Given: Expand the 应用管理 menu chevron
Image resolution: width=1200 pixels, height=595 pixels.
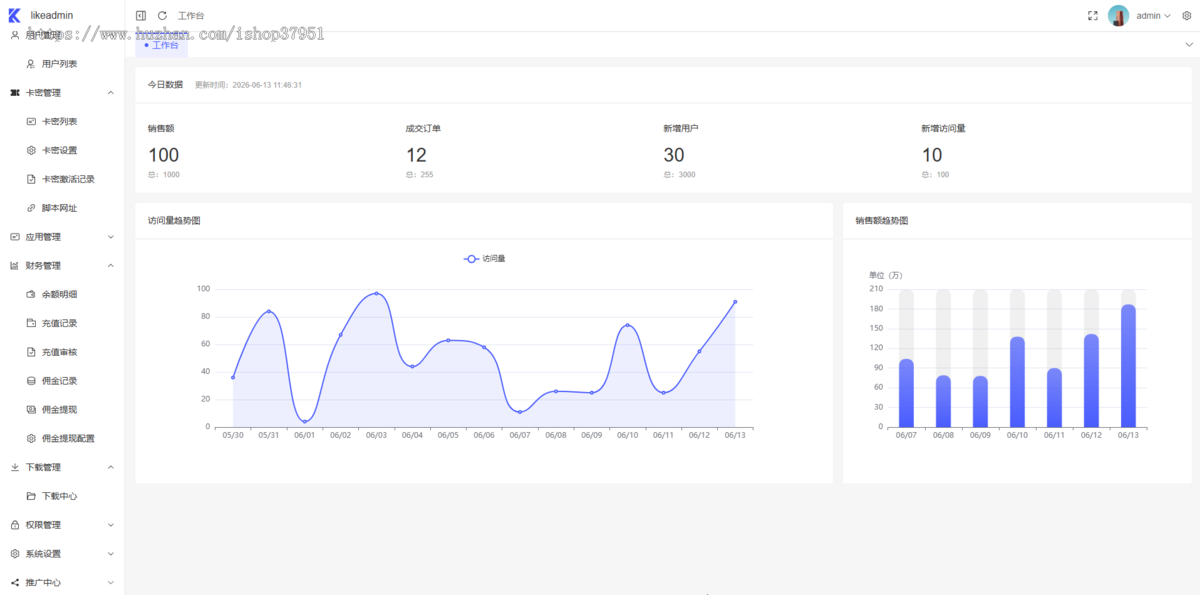Looking at the screenshot, I should coord(110,237).
